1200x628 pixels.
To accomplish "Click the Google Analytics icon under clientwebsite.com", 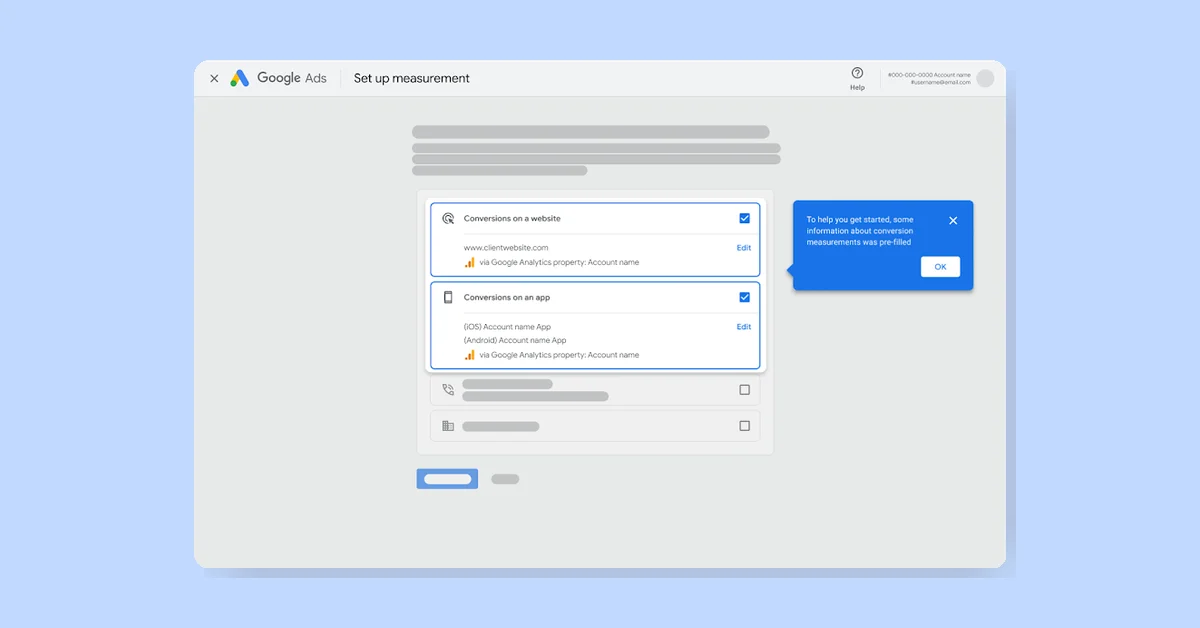I will (x=470, y=262).
